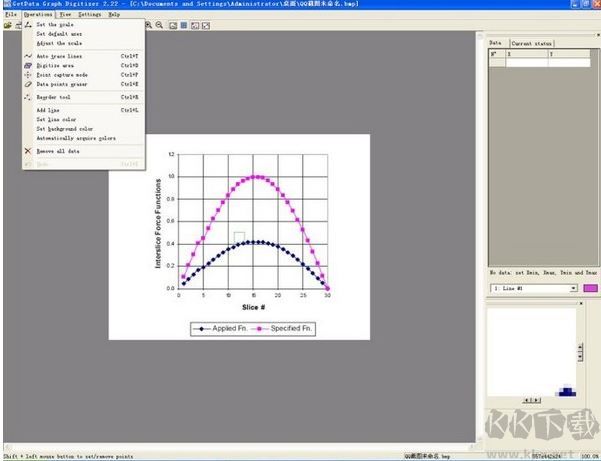The image size is (601, 461).
Task: Click Remove all data with red X
Action: coord(60,151)
